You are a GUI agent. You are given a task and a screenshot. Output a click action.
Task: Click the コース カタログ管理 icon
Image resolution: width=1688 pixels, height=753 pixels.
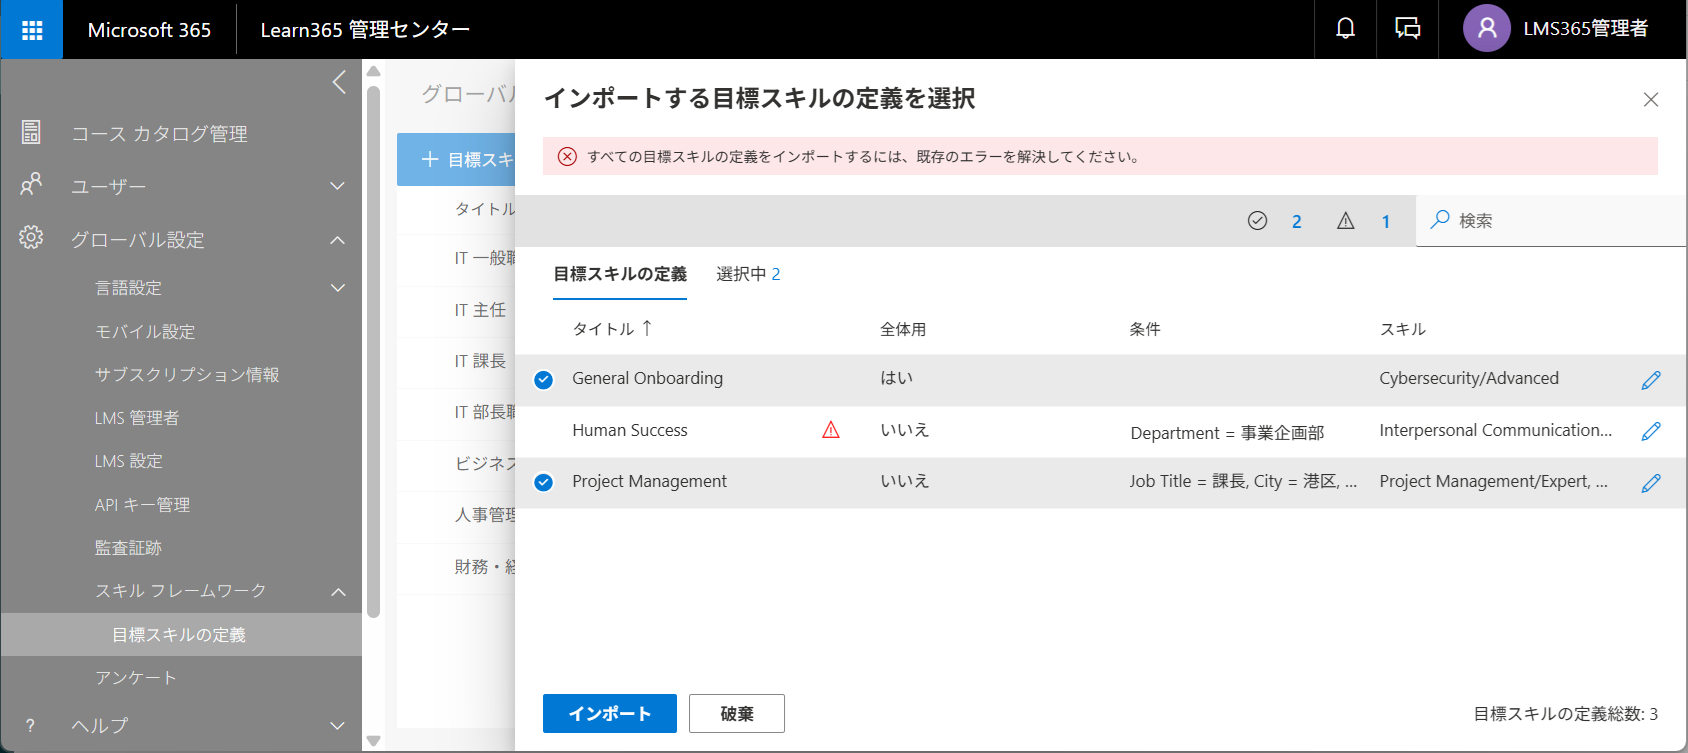(31, 132)
